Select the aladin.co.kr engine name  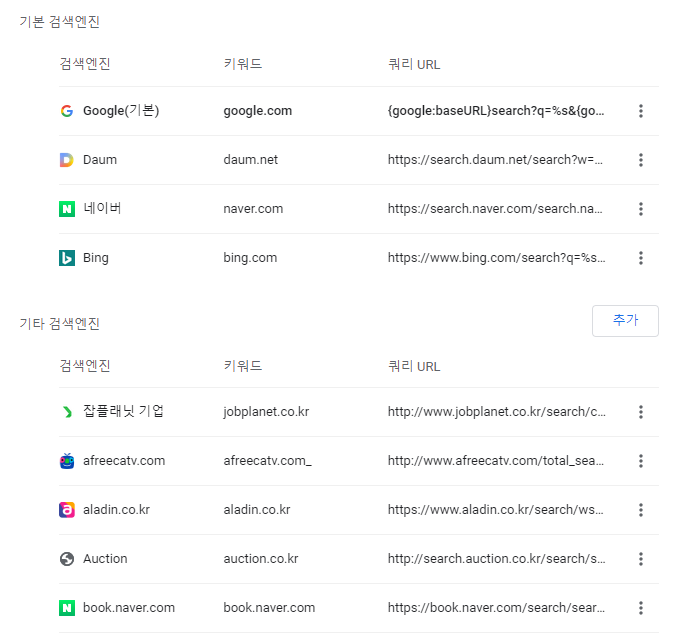[x=116, y=510]
